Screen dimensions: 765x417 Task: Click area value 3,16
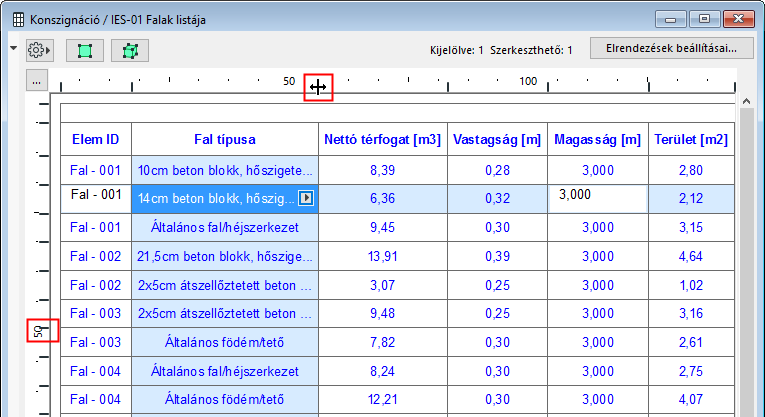pyautogui.click(x=691, y=313)
